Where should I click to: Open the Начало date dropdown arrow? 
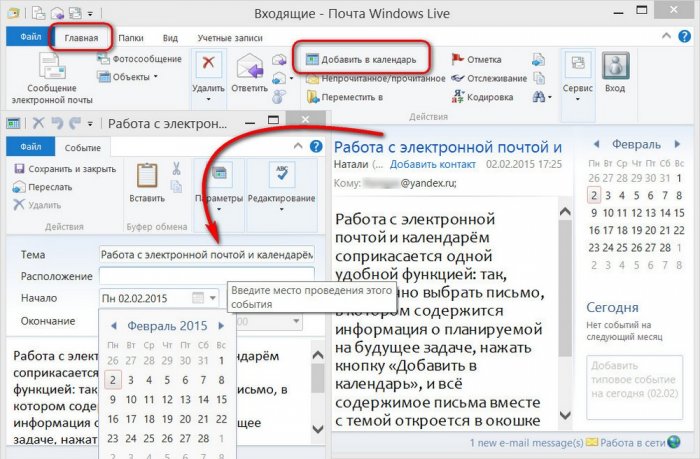[213, 298]
